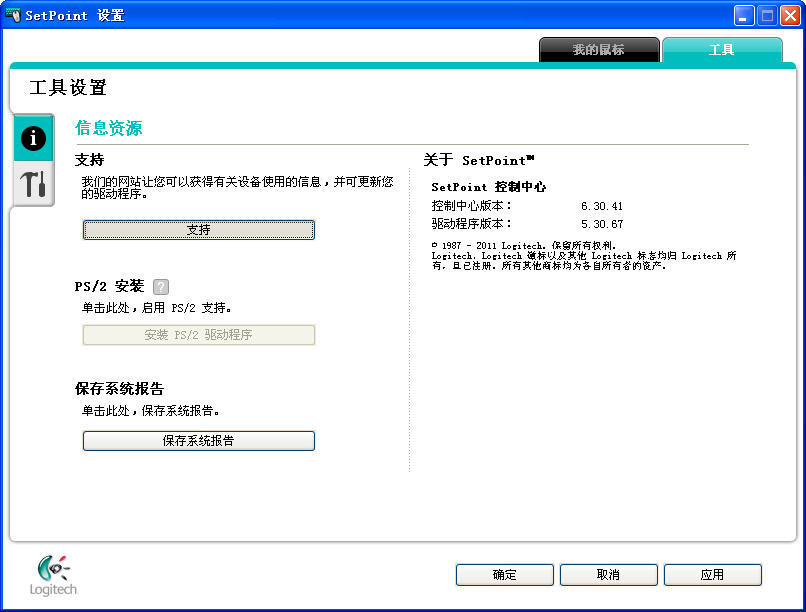Click the 取消 button

click(608, 574)
